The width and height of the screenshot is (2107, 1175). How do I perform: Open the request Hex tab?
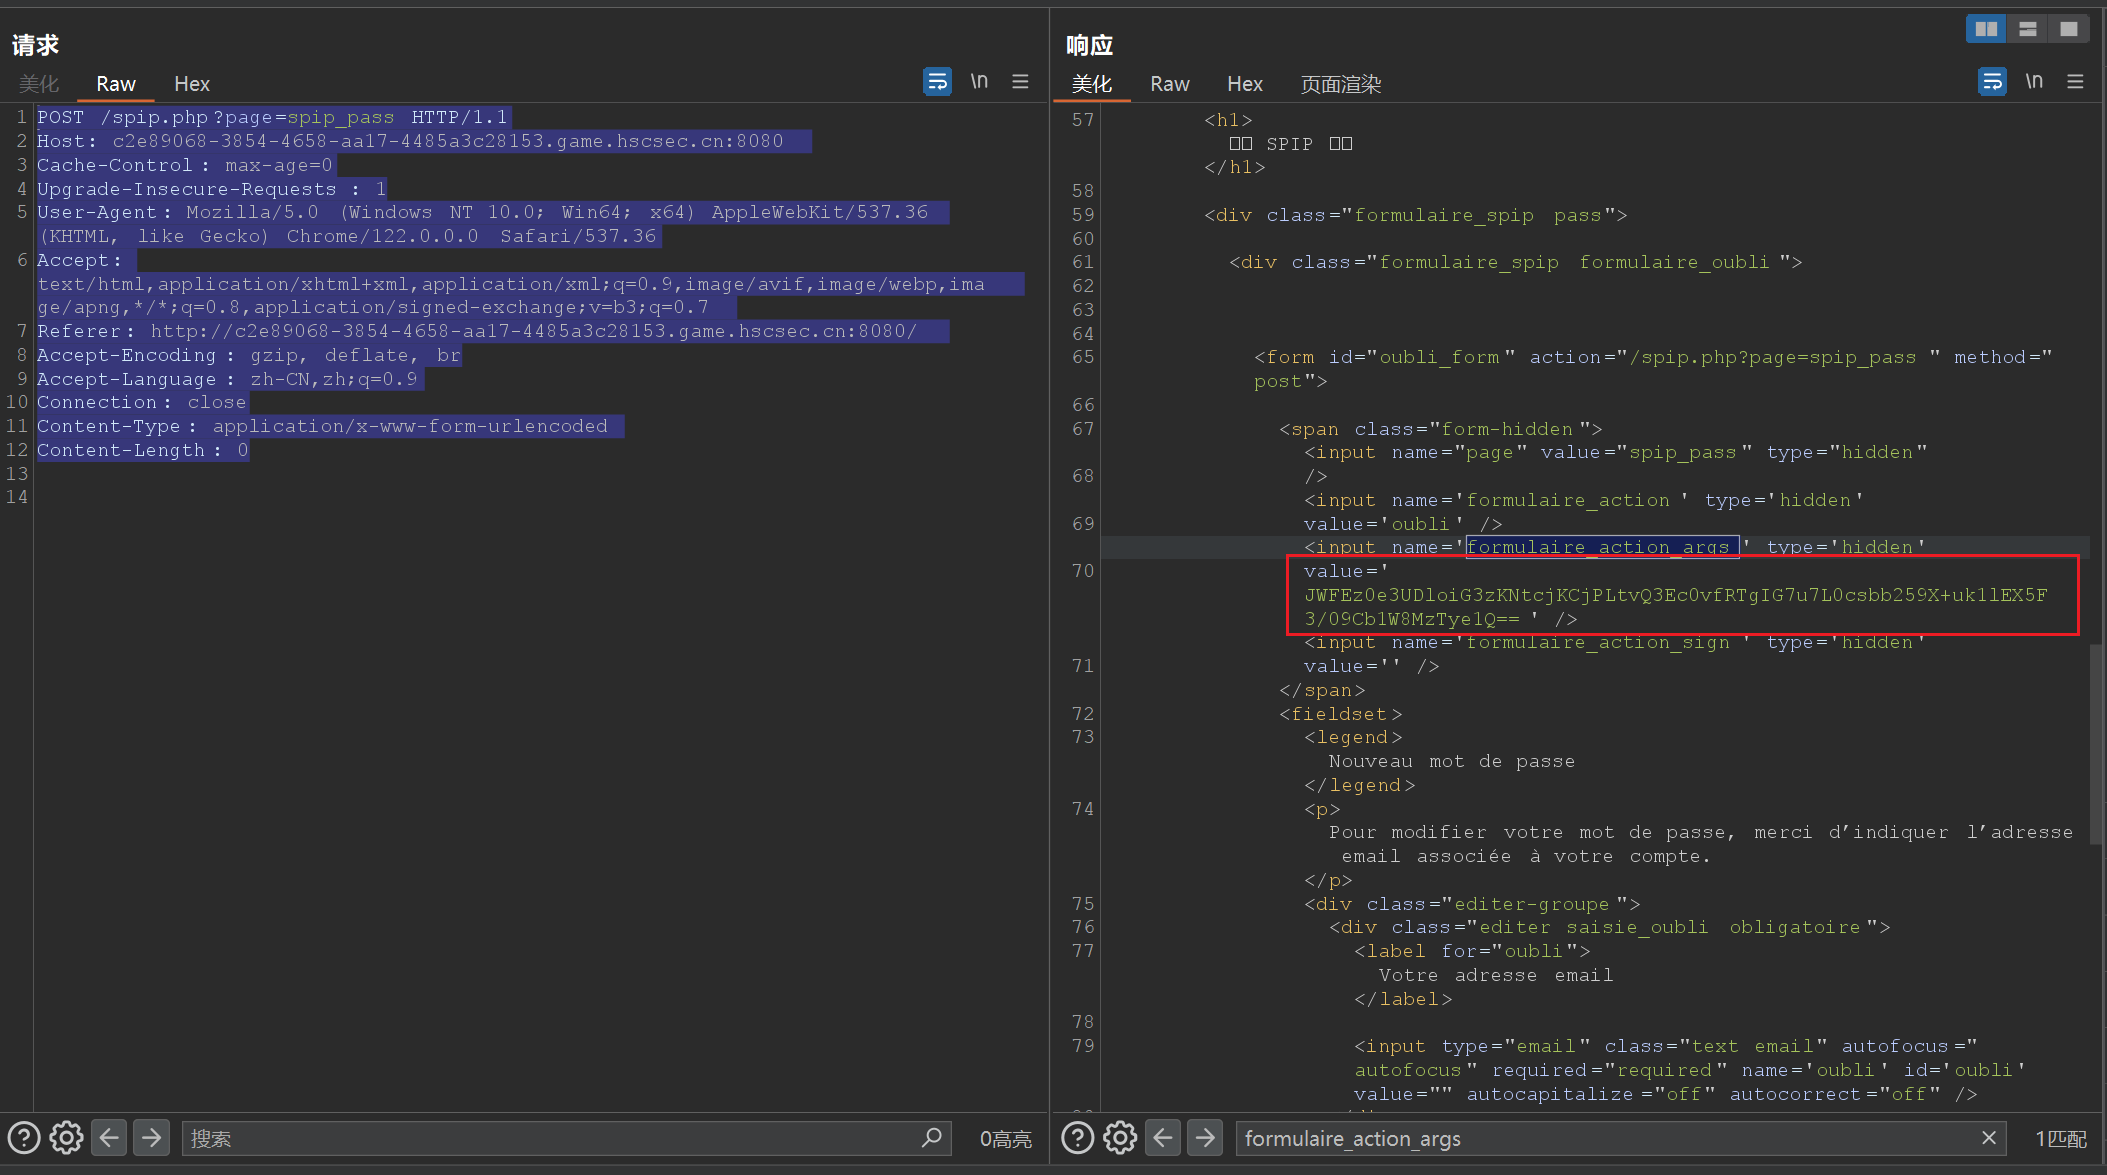pyautogui.click(x=192, y=84)
